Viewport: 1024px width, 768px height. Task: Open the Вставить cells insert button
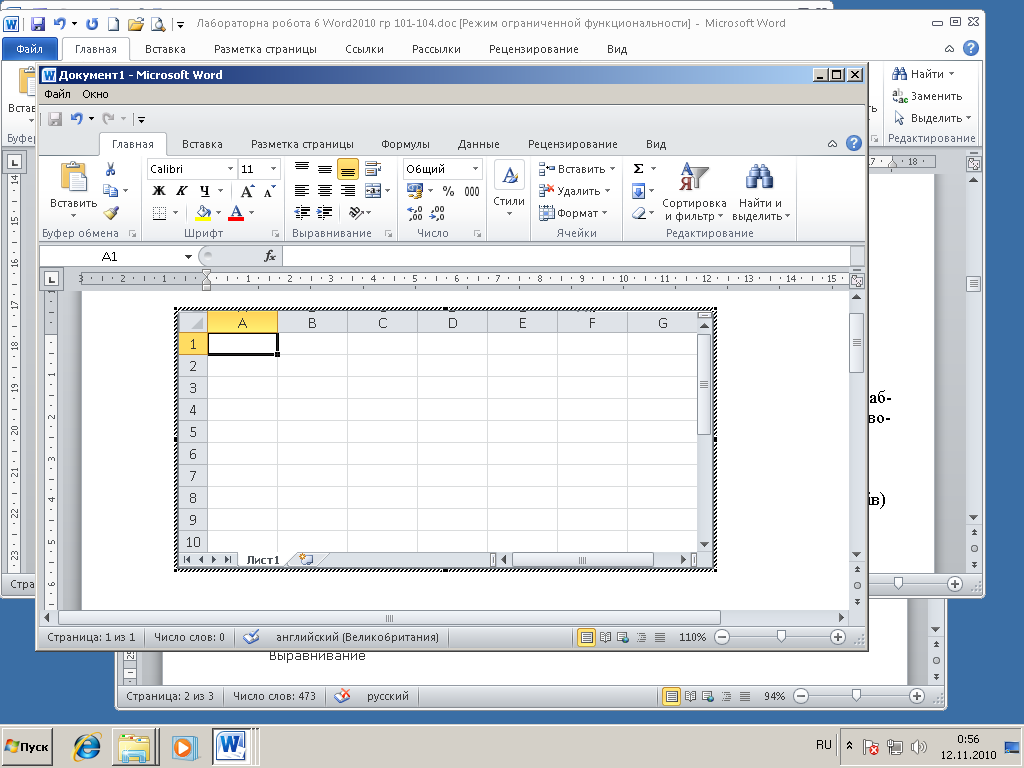(x=577, y=169)
